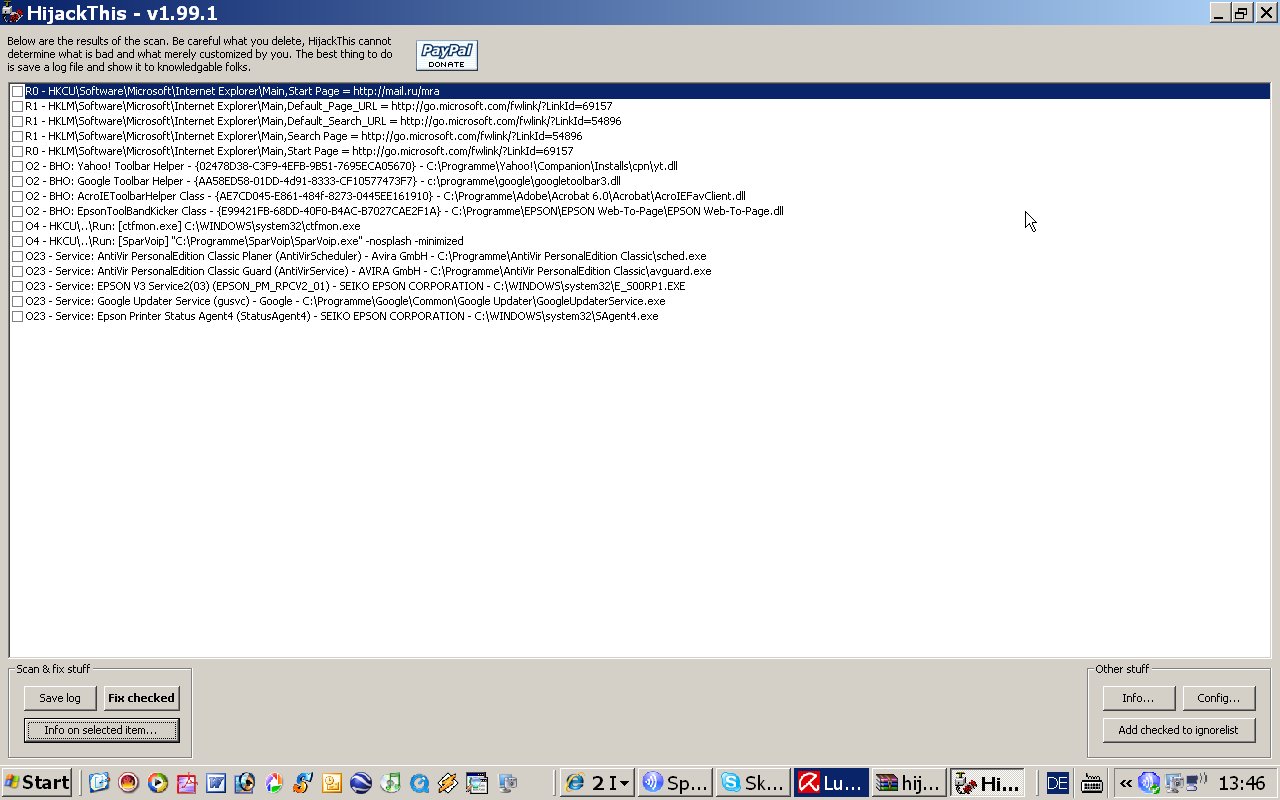The height and width of the screenshot is (800, 1280).
Task: Select the GoogleUpdaterService.exe row text
Action: 345,301
